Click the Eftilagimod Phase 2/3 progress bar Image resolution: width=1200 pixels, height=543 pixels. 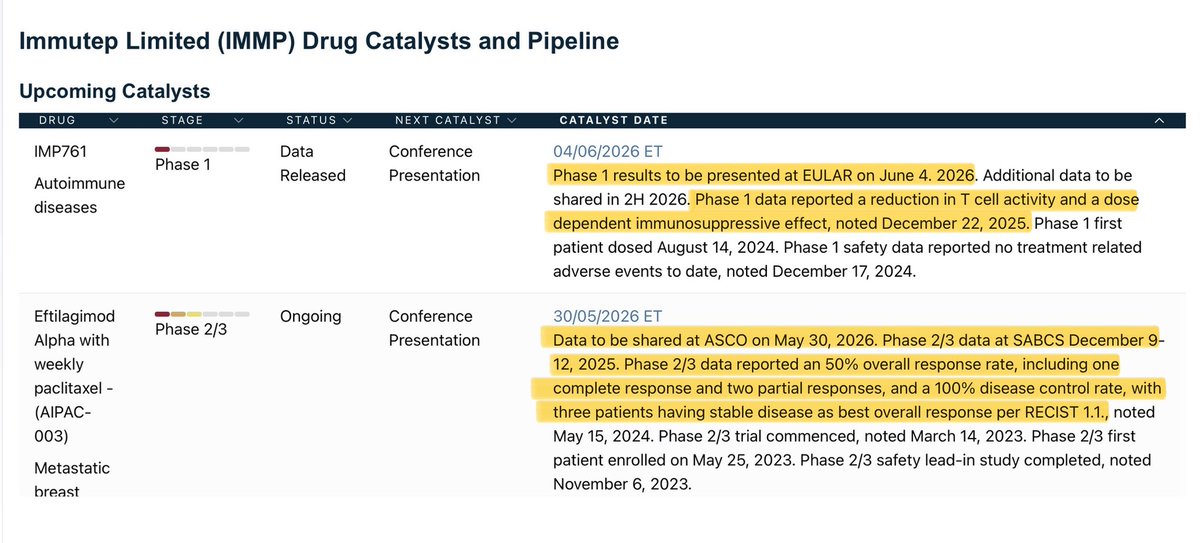click(202, 314)
